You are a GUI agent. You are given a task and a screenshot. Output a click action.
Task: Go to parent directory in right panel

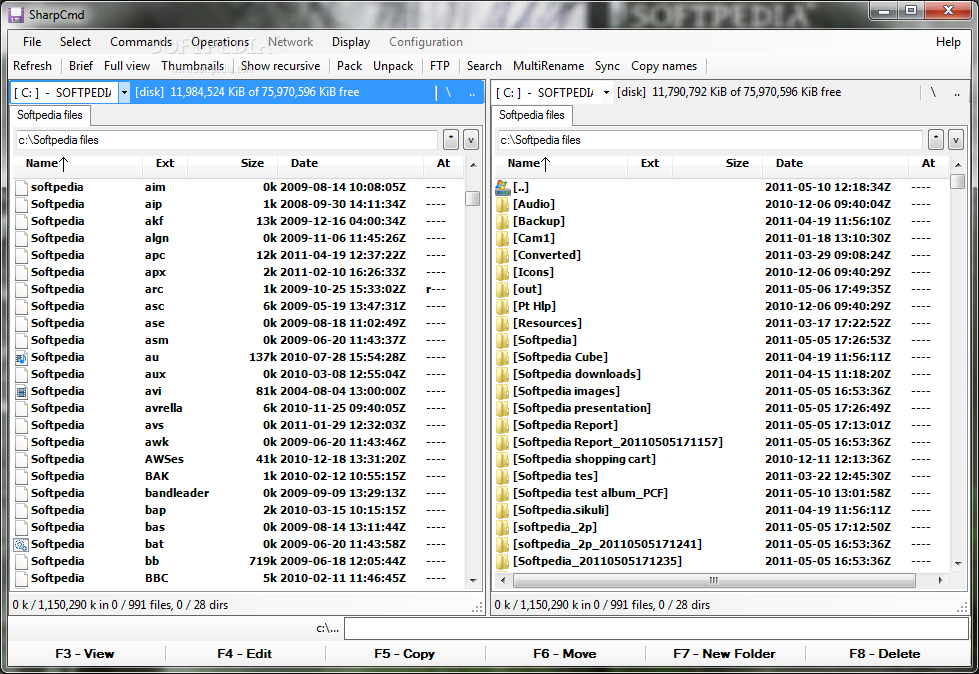click(x=957, y=94)
